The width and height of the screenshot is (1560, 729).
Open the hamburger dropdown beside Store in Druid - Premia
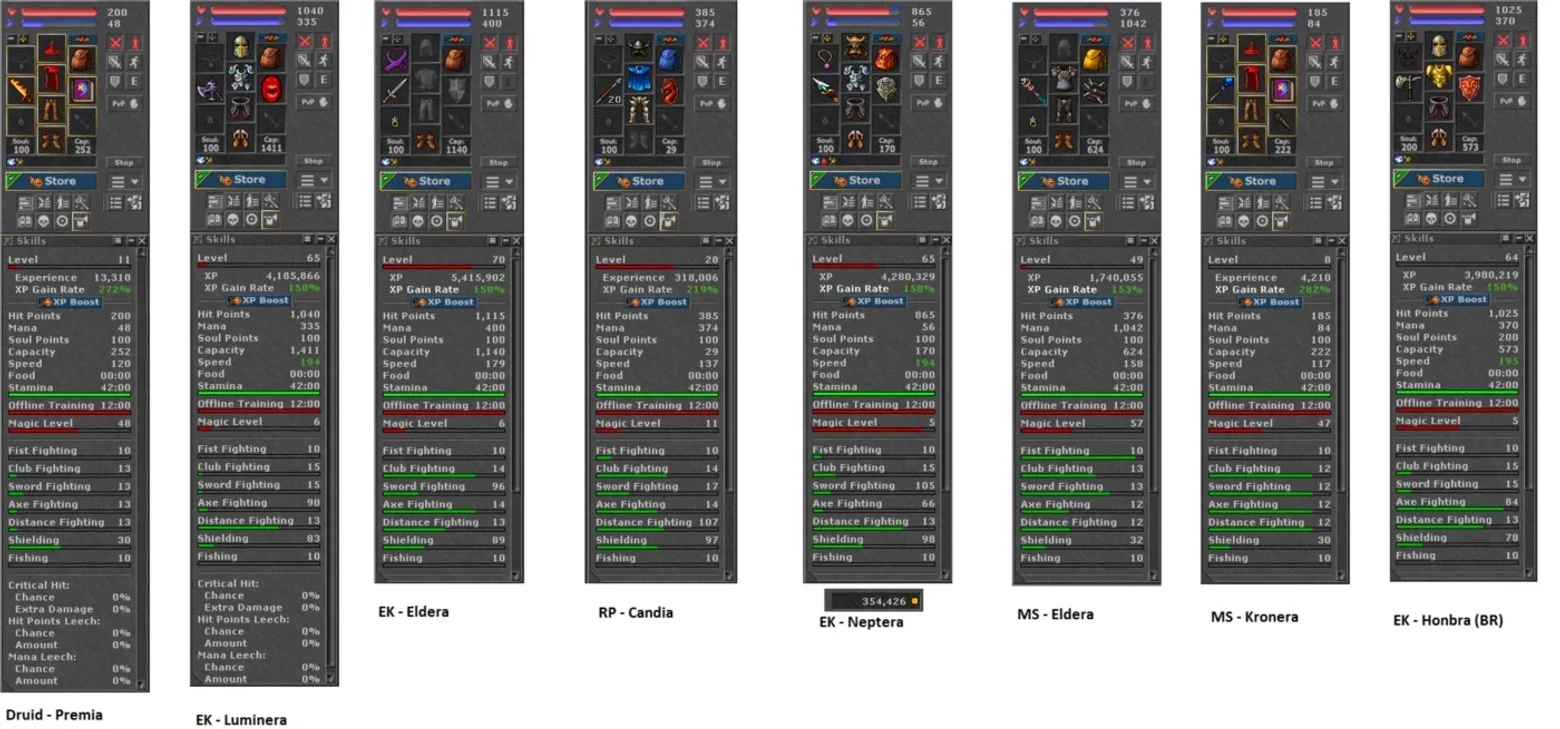[124, 182]
